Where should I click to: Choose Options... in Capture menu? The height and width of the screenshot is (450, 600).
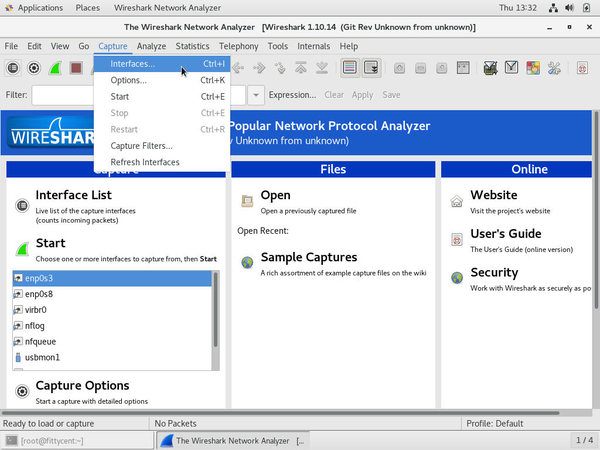click(162, 80)
